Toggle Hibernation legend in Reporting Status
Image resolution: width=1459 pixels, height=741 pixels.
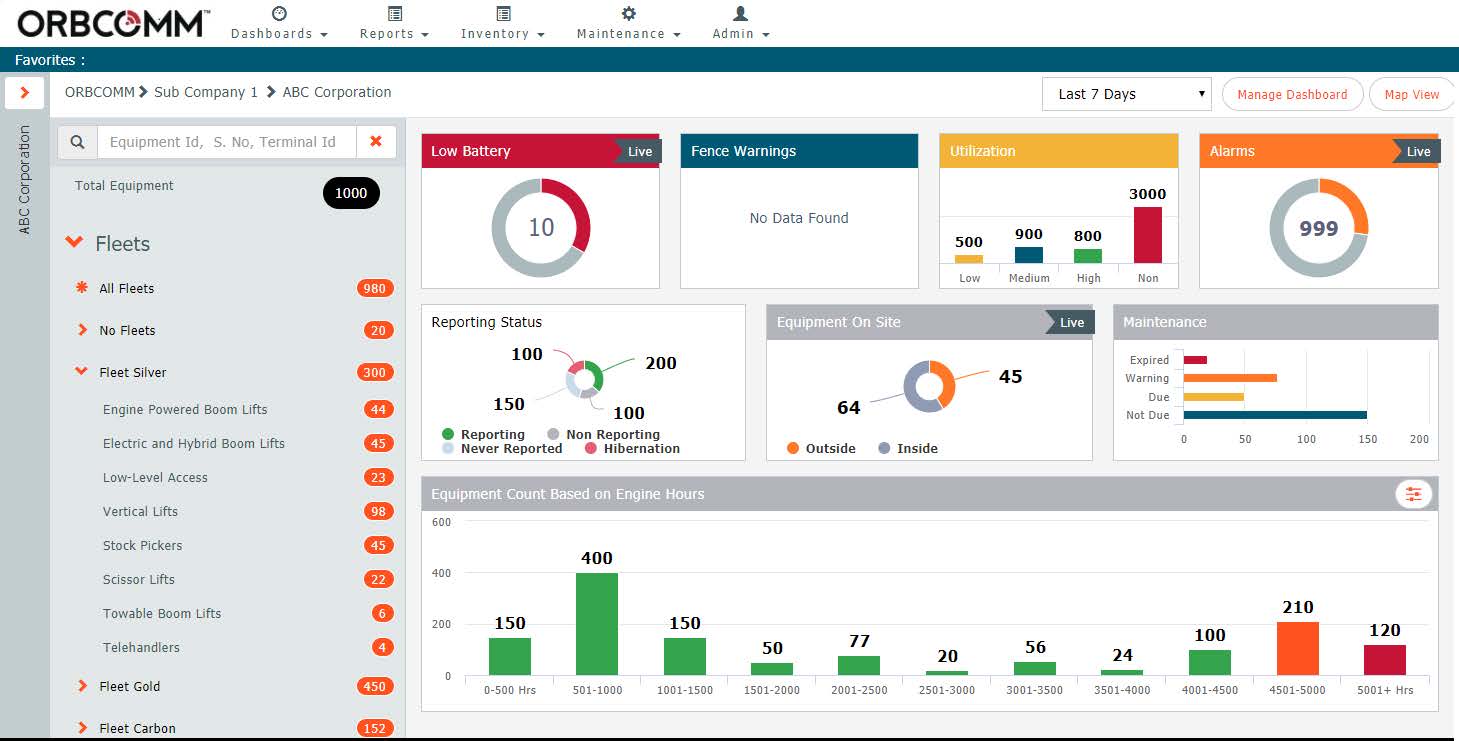click(631, 448)
